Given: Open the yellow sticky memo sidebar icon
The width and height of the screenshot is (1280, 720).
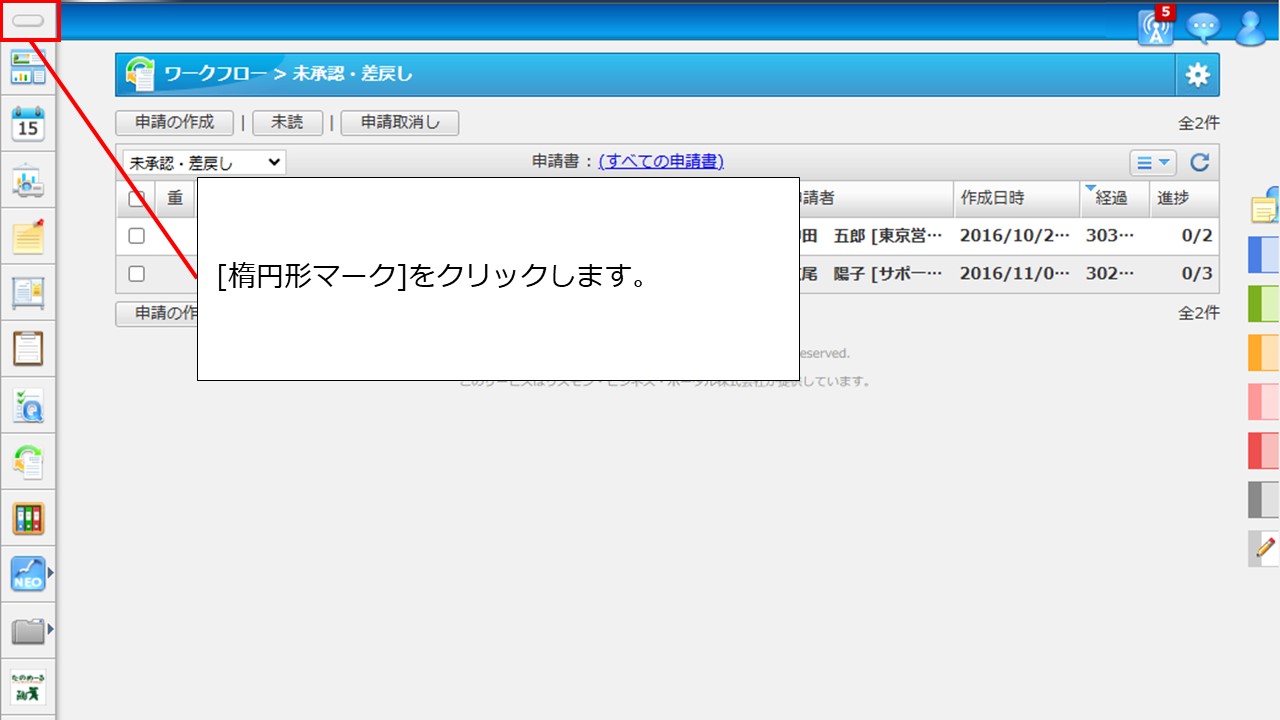Looking at the screenshot, I should [x=28, y=237].
